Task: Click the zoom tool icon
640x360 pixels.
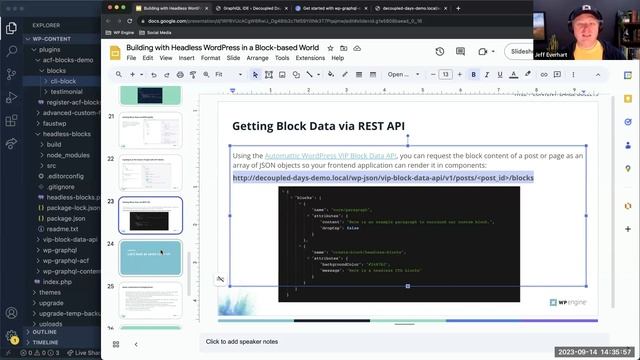Action: (x=206, y=75)
